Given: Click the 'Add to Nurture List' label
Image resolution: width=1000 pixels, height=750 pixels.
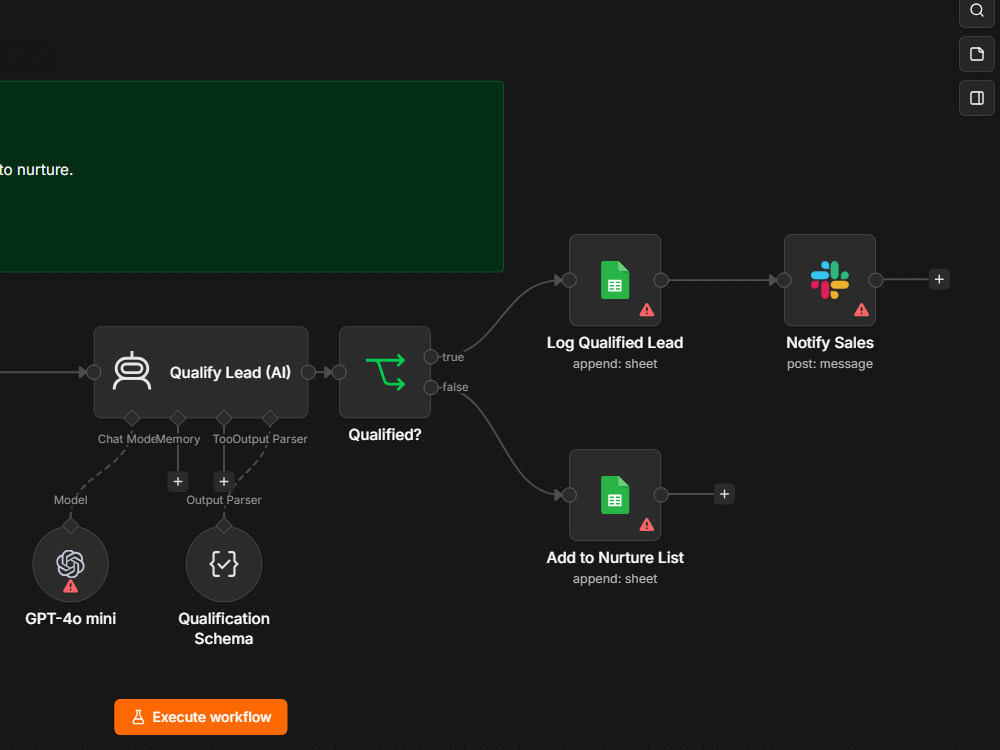Looking at the screenshot, I should click(615, 558).
